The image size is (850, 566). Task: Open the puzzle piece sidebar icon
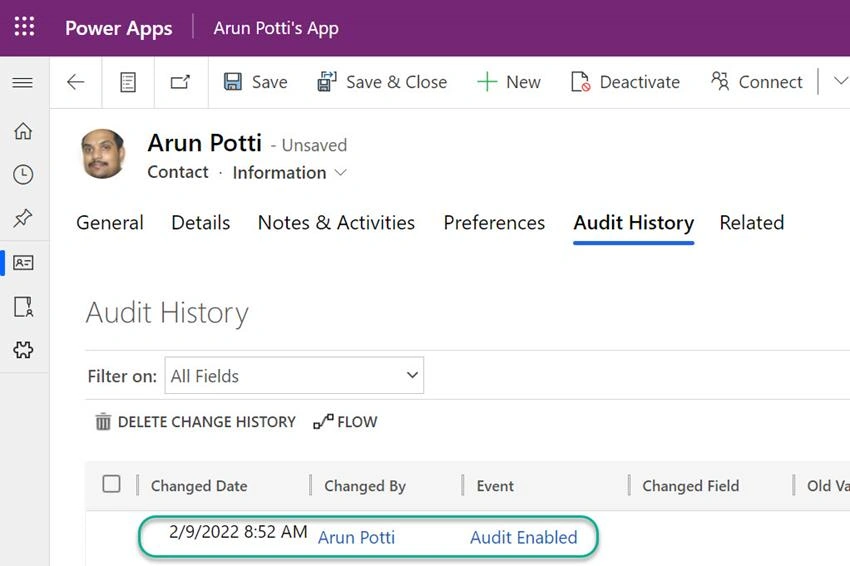[23, 350]
